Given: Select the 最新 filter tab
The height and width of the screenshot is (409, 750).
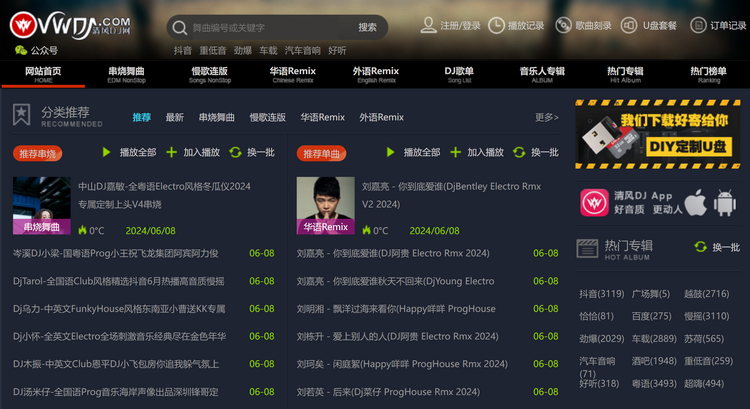Looking at the screenshot, I should tap(175, 117).
